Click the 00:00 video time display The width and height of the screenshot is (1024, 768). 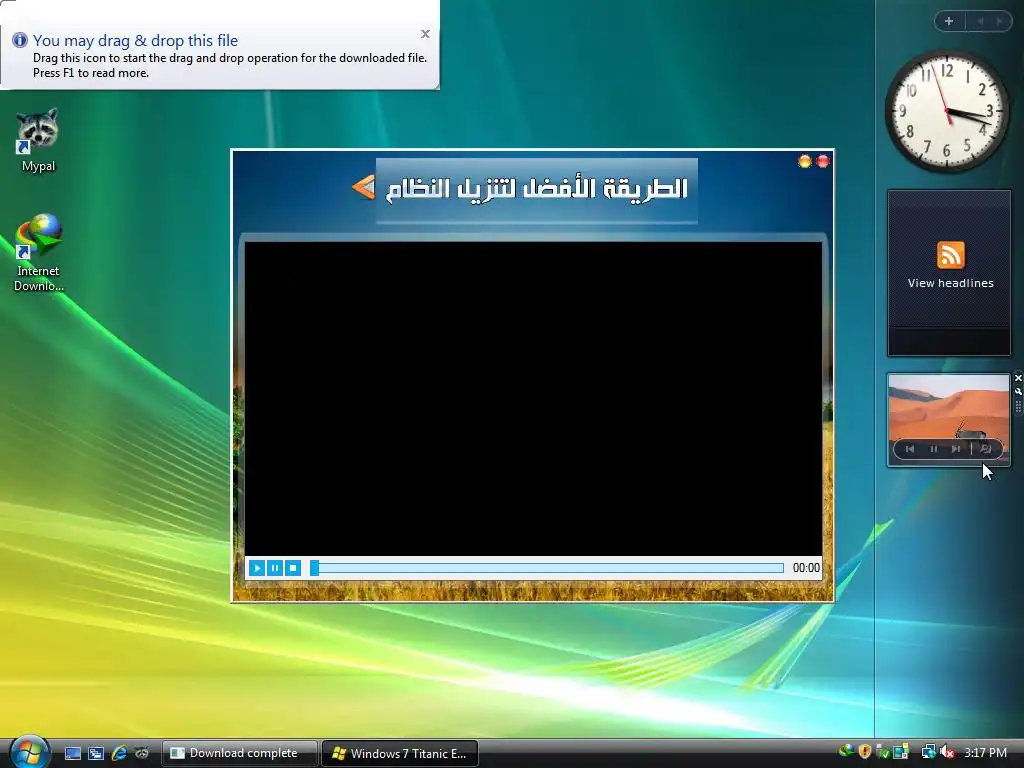pyautogui.click(x=806, y=568)
